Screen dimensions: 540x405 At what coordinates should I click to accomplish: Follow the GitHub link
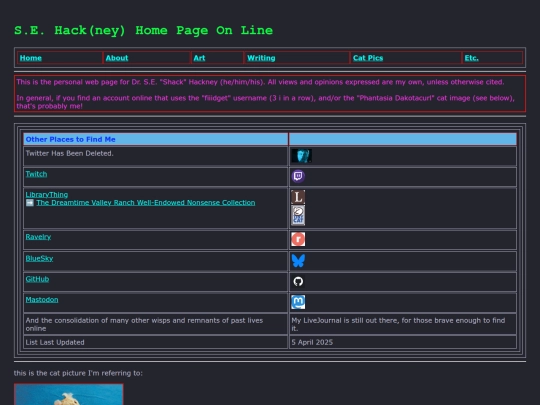[x=37, y=279]
